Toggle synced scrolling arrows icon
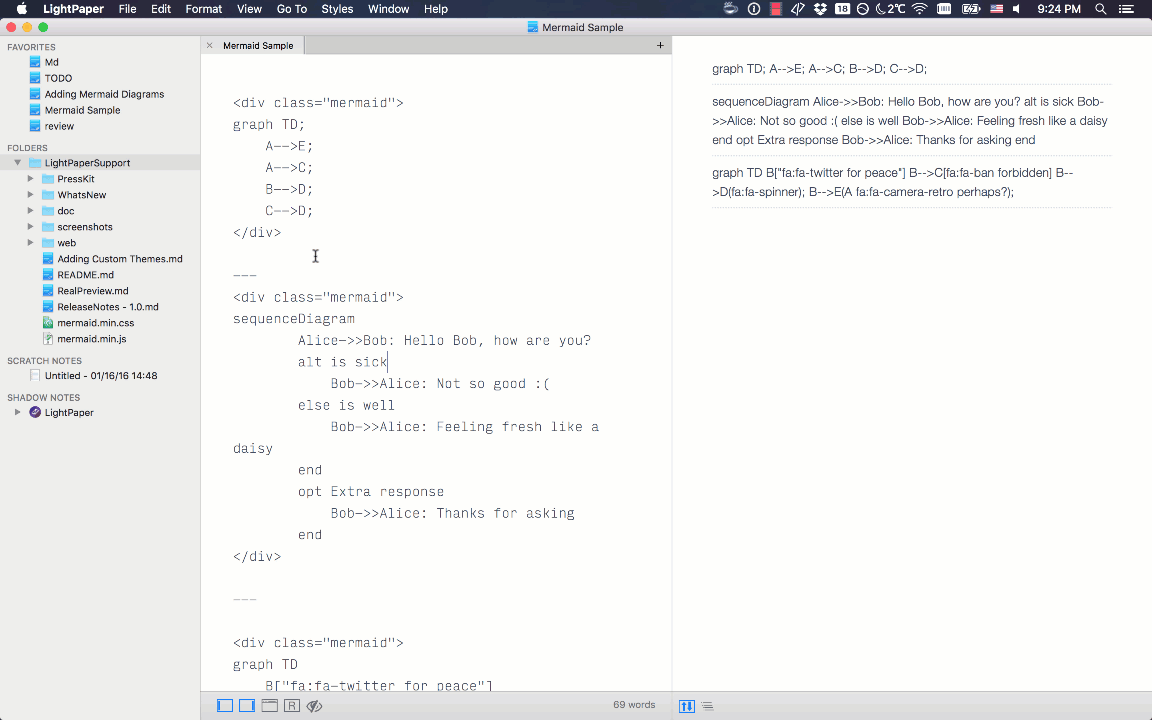 coord(686,705)
